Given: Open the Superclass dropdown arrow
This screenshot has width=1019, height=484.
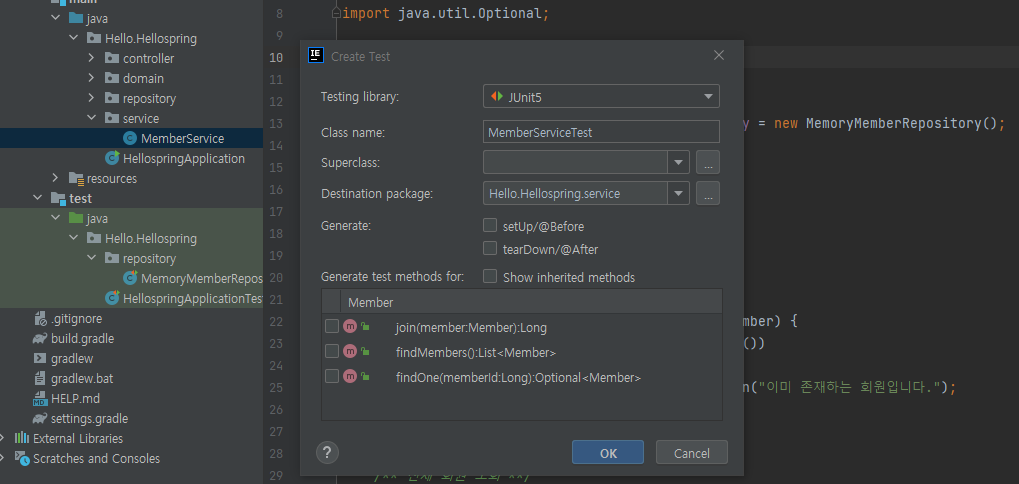Looking at the screenshot, I should tap(678, 162).
